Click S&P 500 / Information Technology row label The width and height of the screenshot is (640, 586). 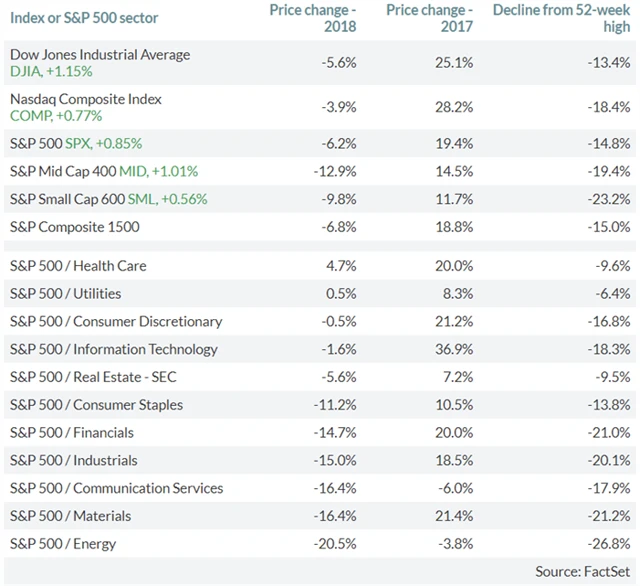point(113,349)
